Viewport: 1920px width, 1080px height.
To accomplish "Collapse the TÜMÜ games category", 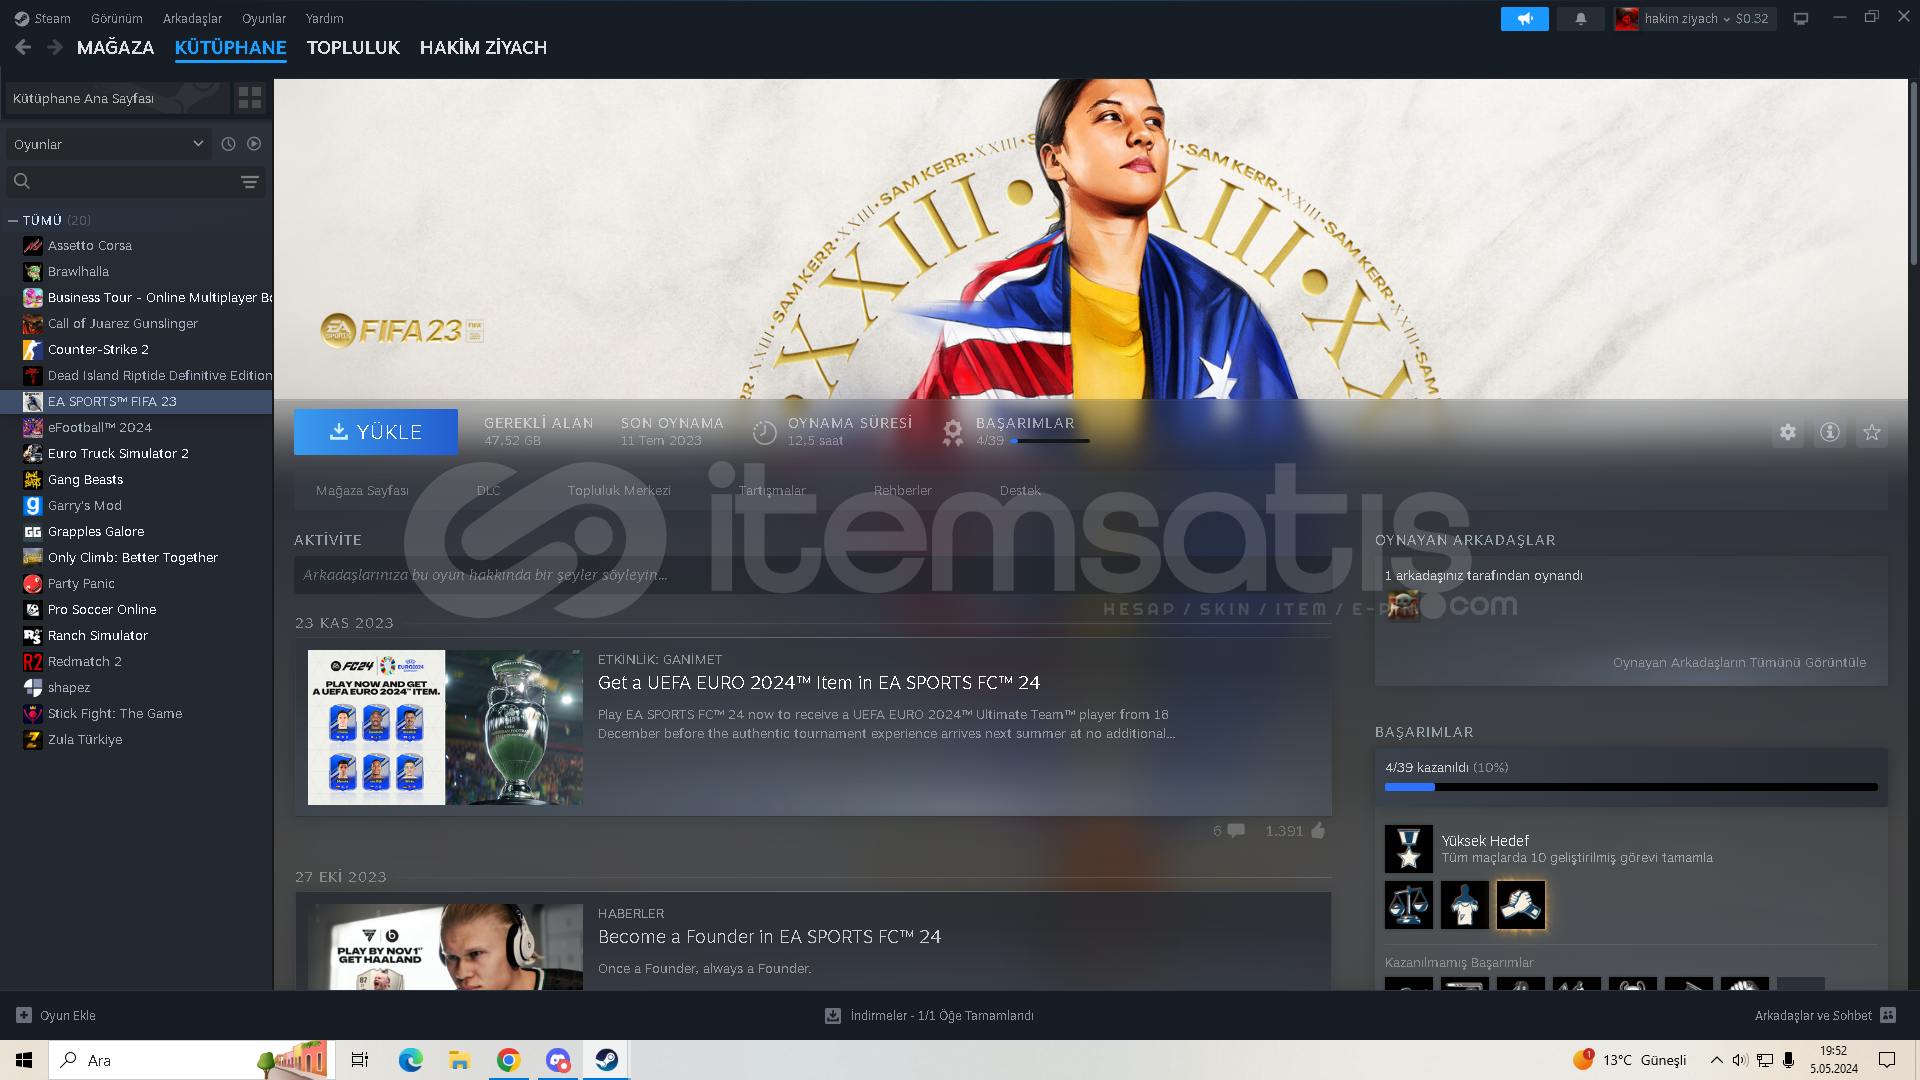I will [13, 220].
